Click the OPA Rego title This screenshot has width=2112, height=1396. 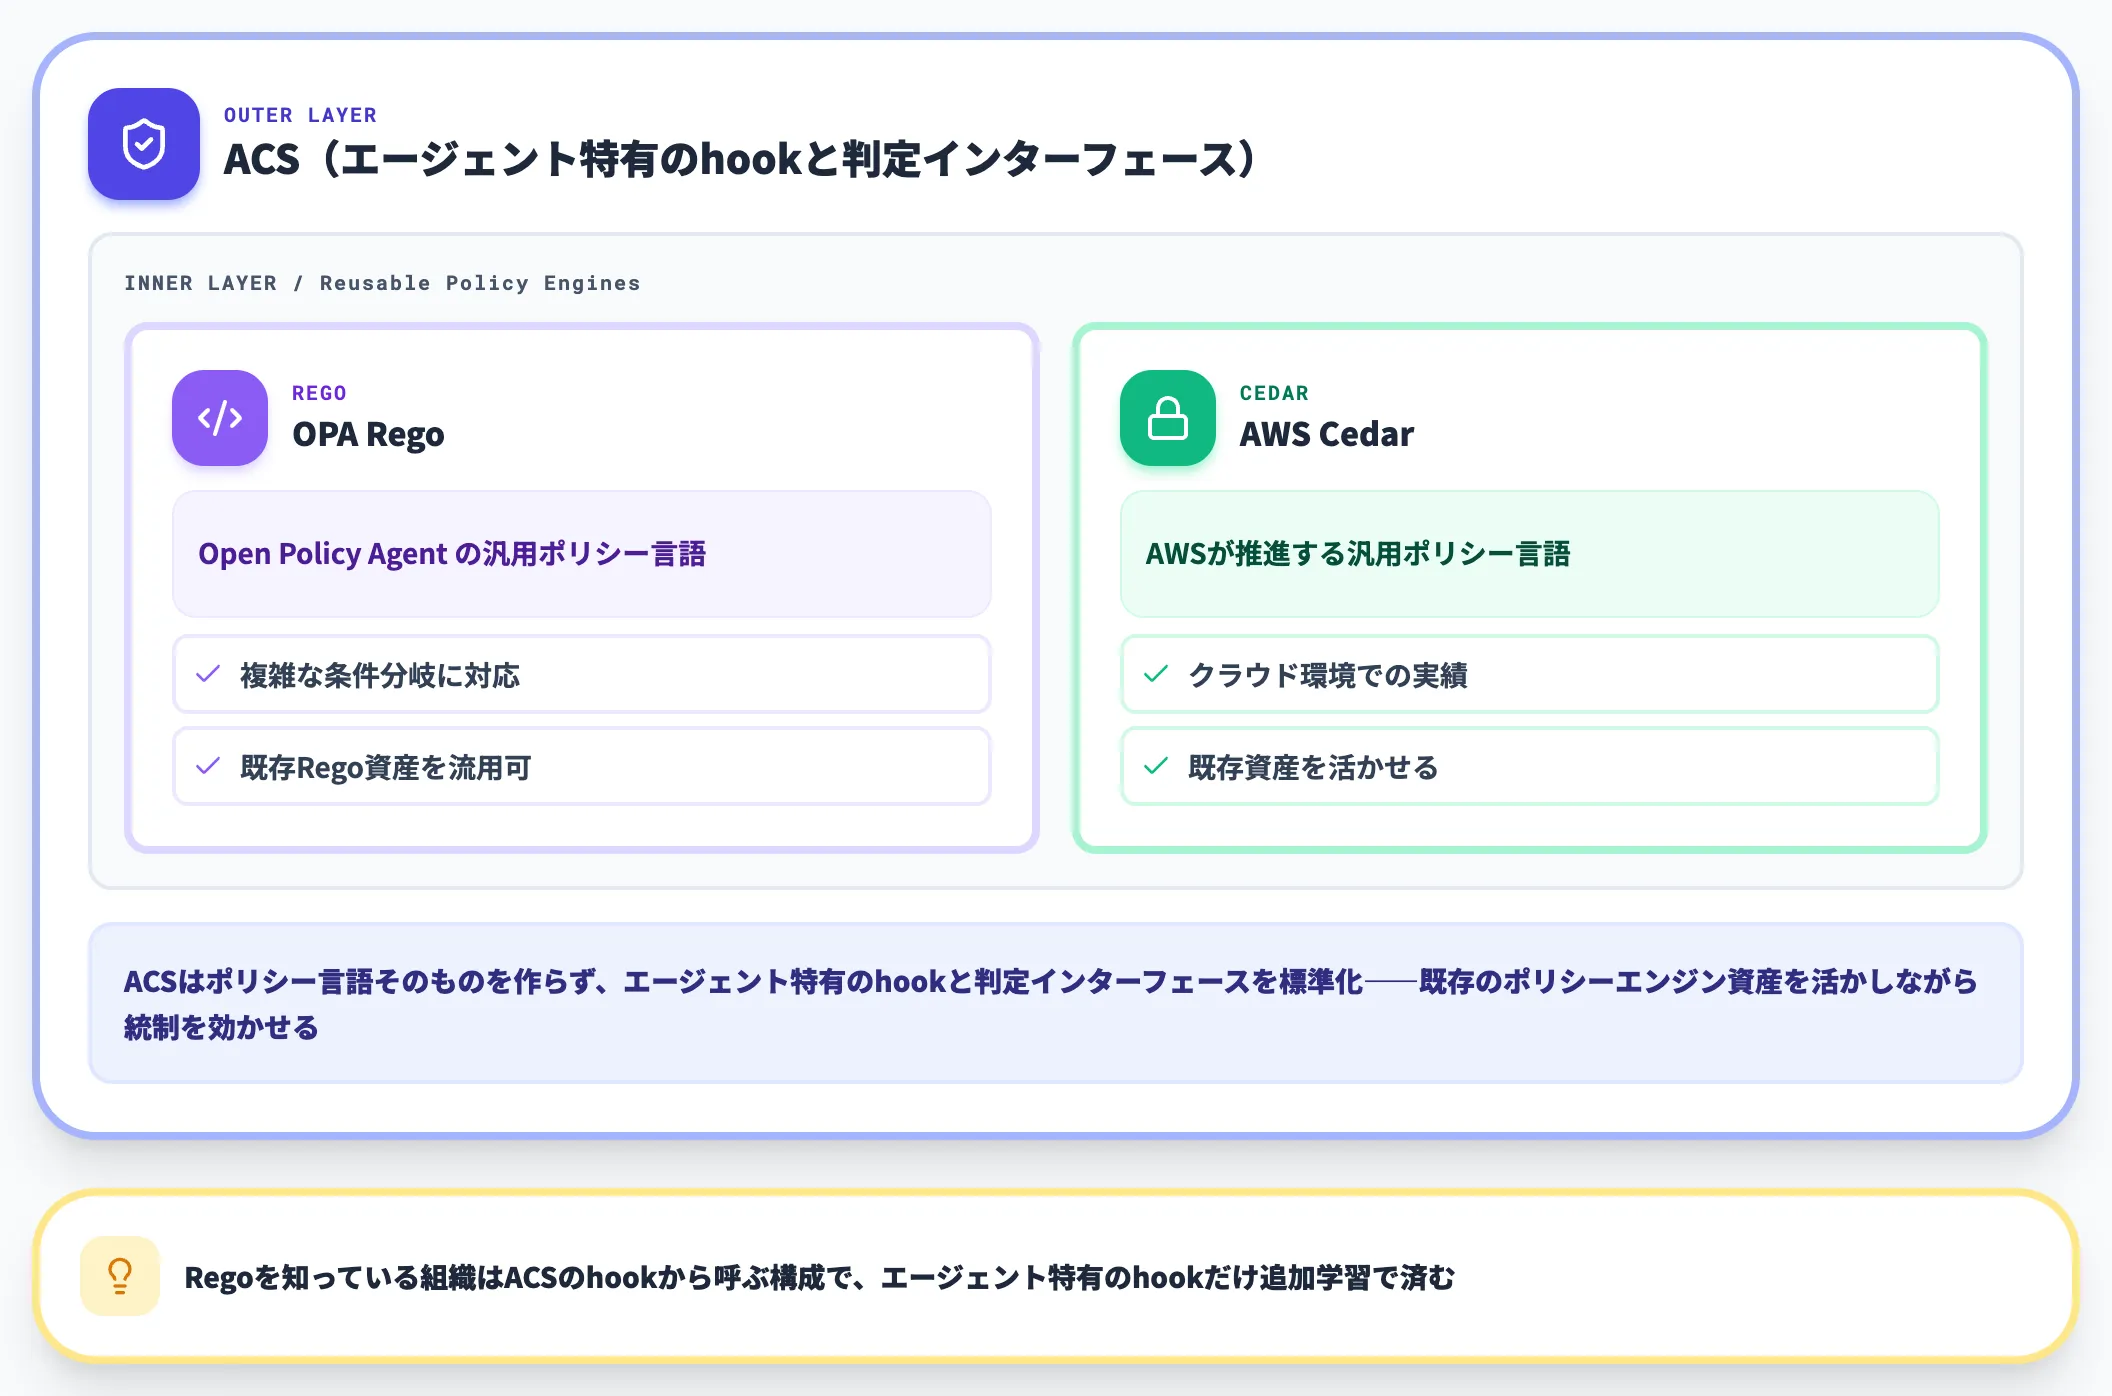368,435
